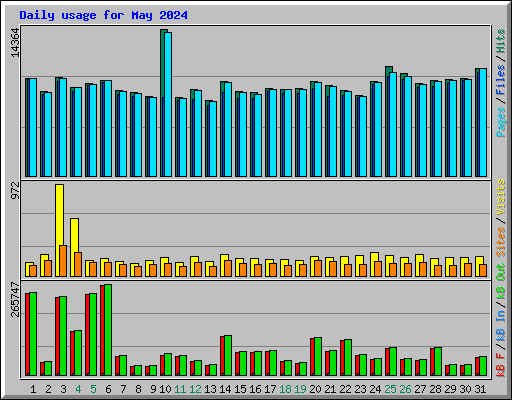Click the day 16 label on the x-axis

(x=255, y=389)
